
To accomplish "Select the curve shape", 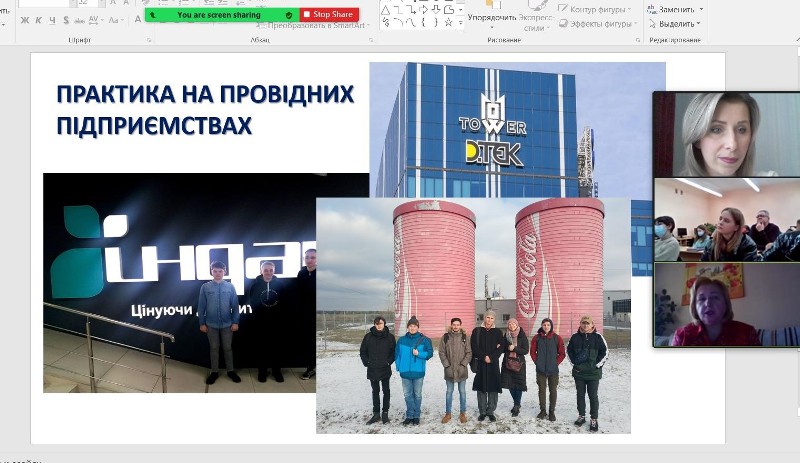I will 411,22.
